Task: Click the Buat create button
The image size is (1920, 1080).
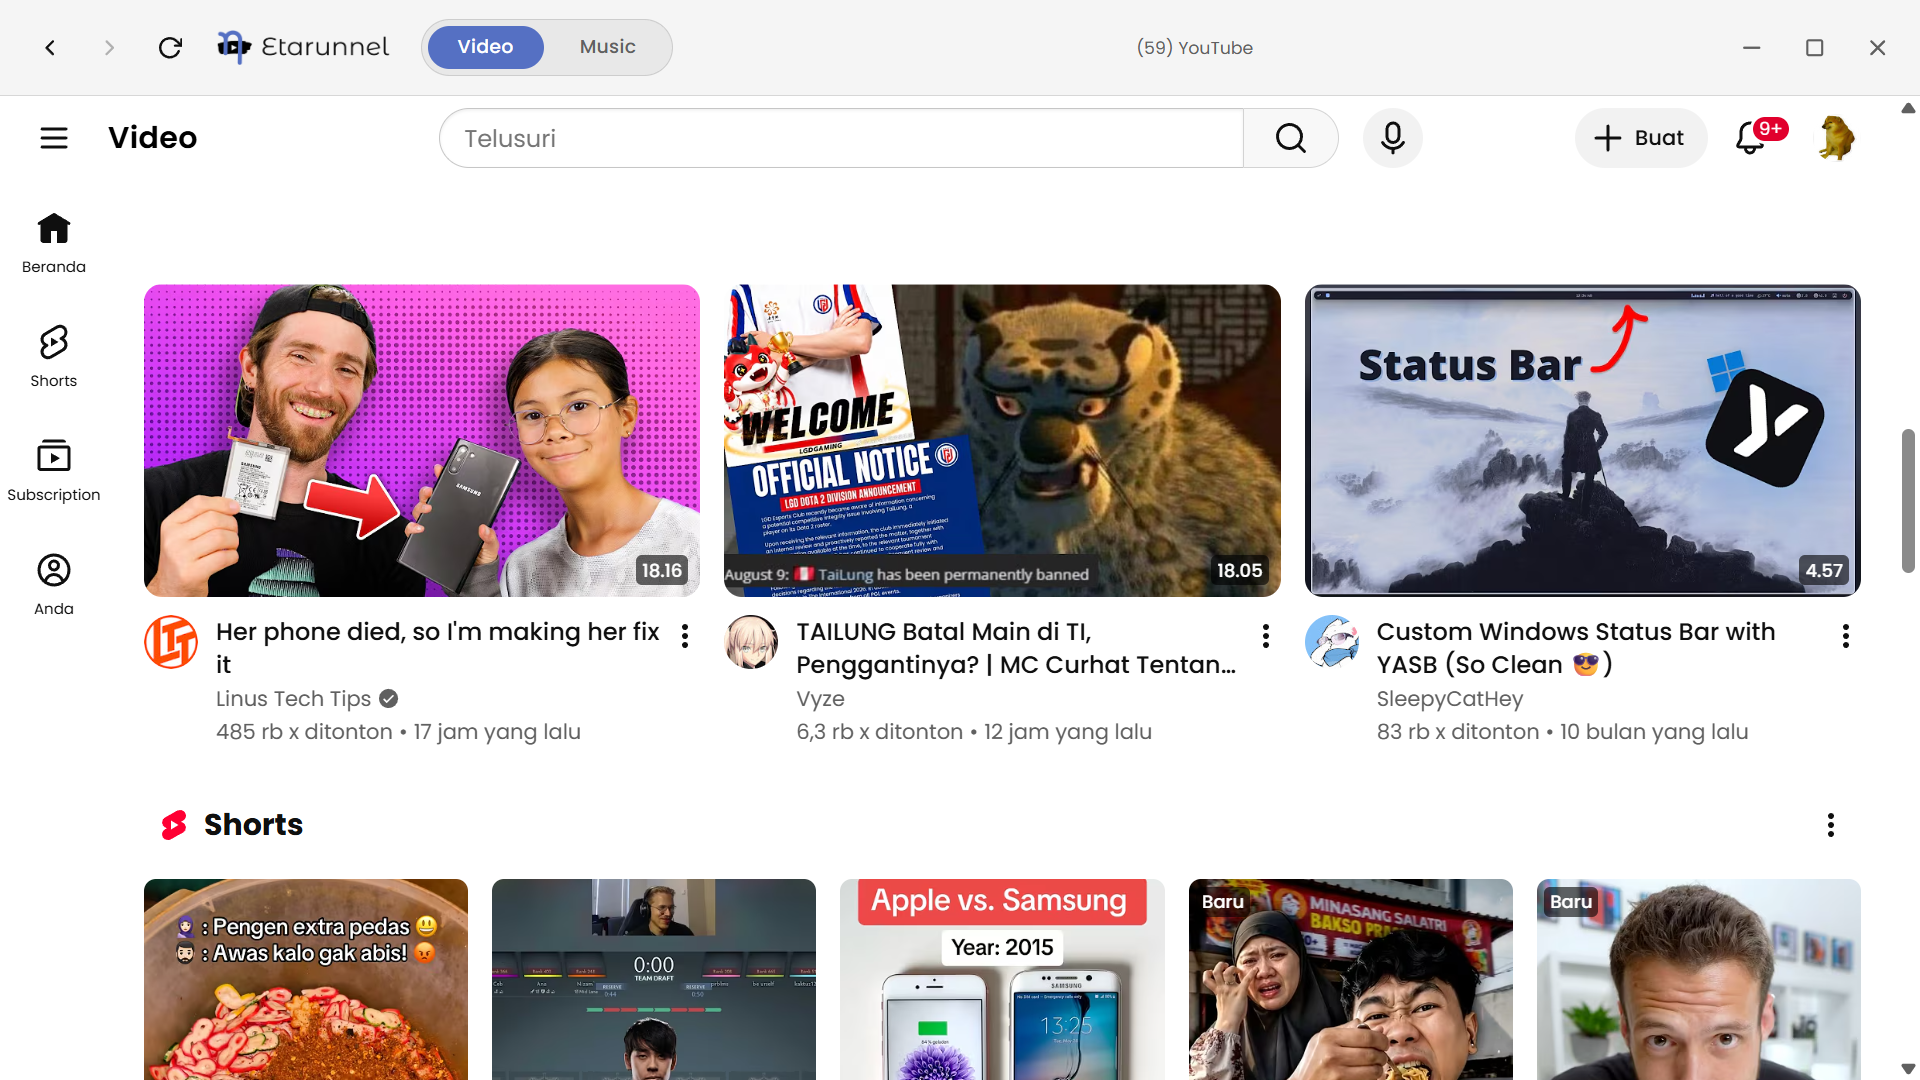Action: coord(1640,138)
